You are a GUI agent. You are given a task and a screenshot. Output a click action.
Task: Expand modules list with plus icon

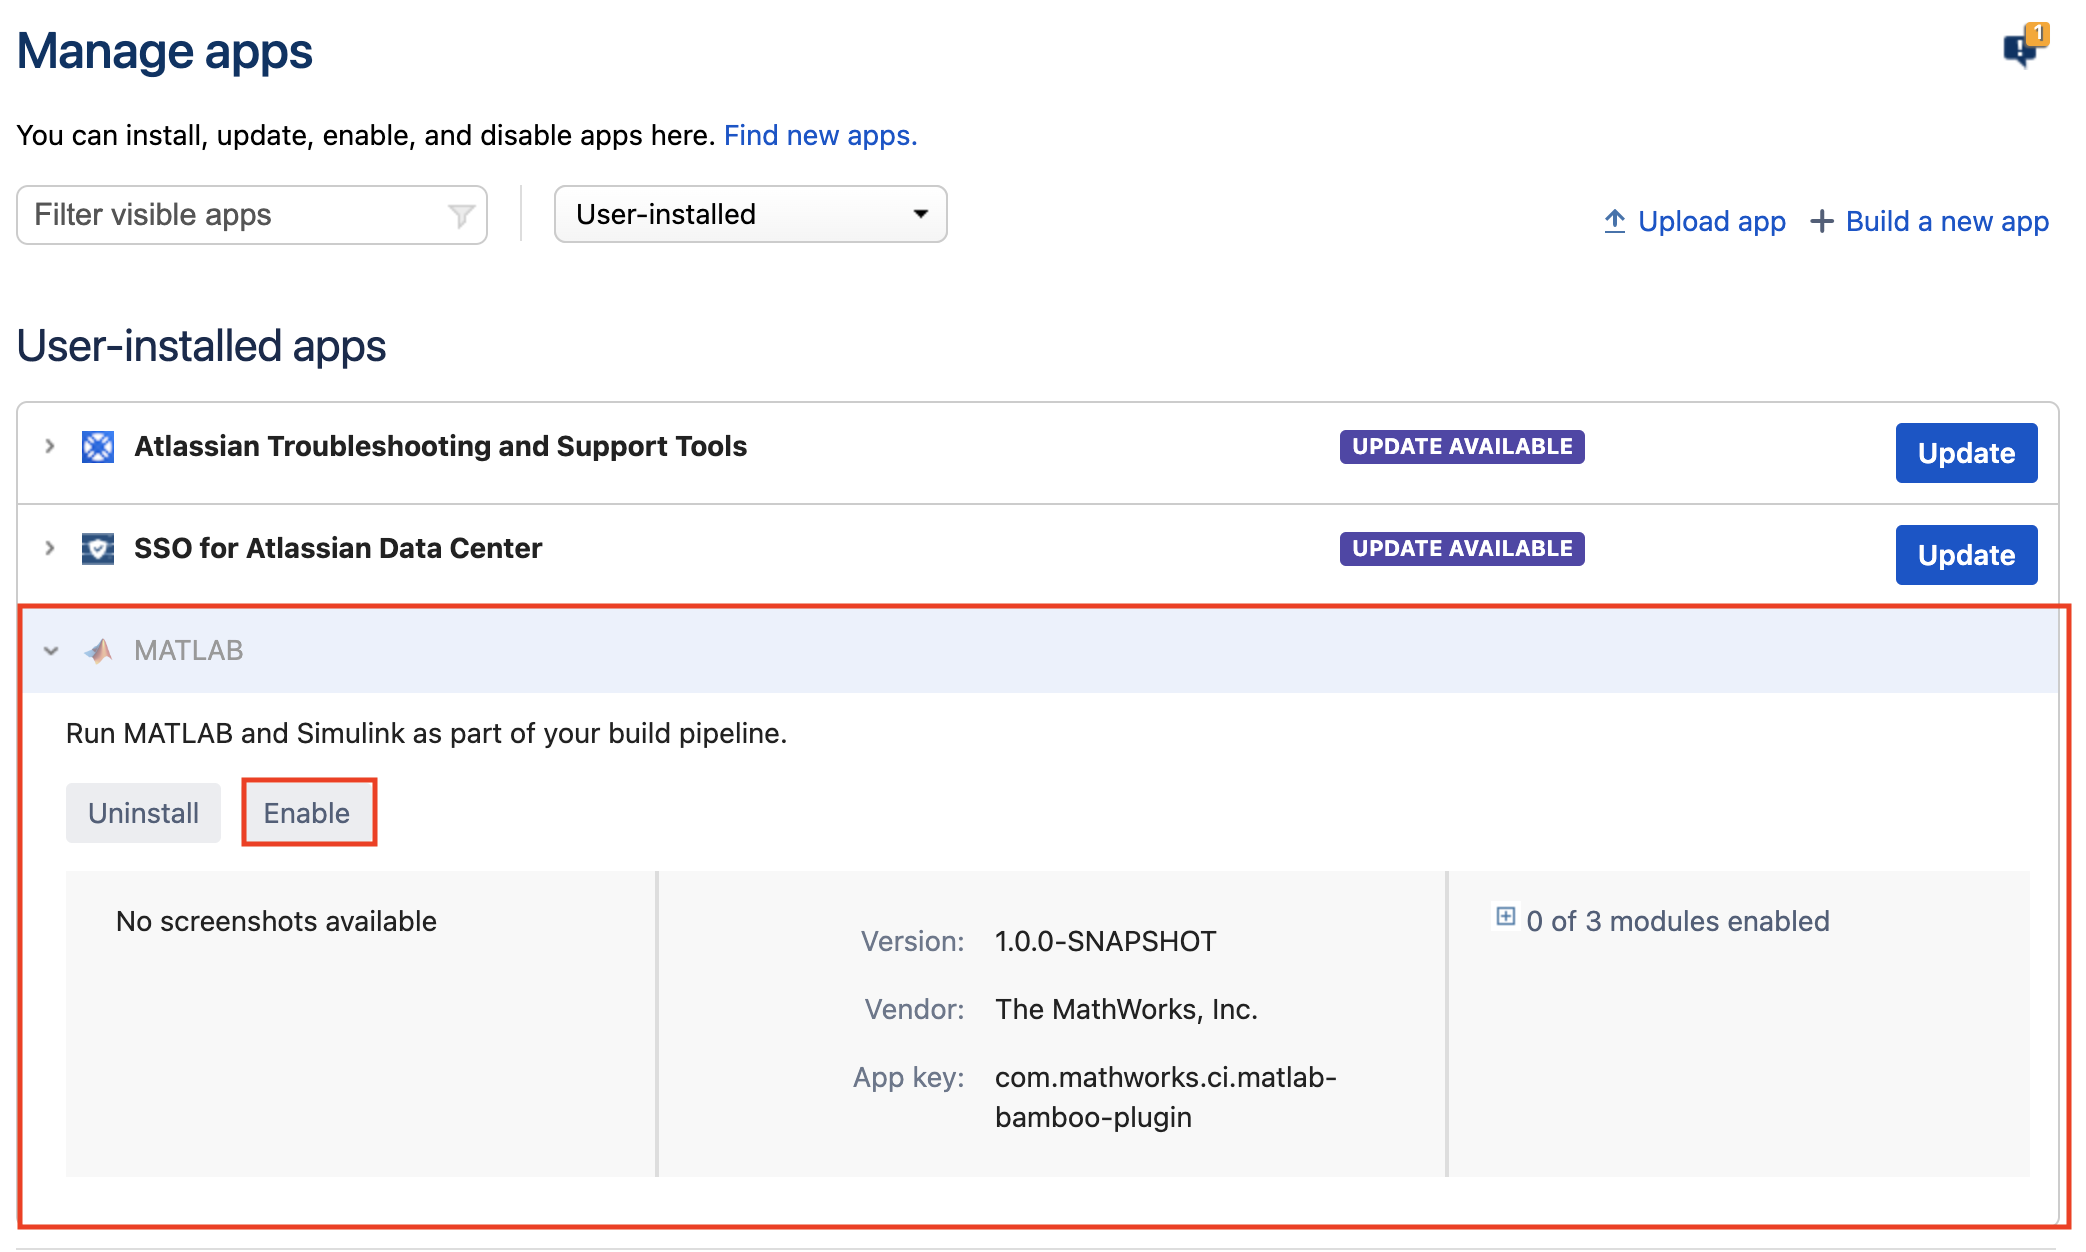[x=1505, y=917]
